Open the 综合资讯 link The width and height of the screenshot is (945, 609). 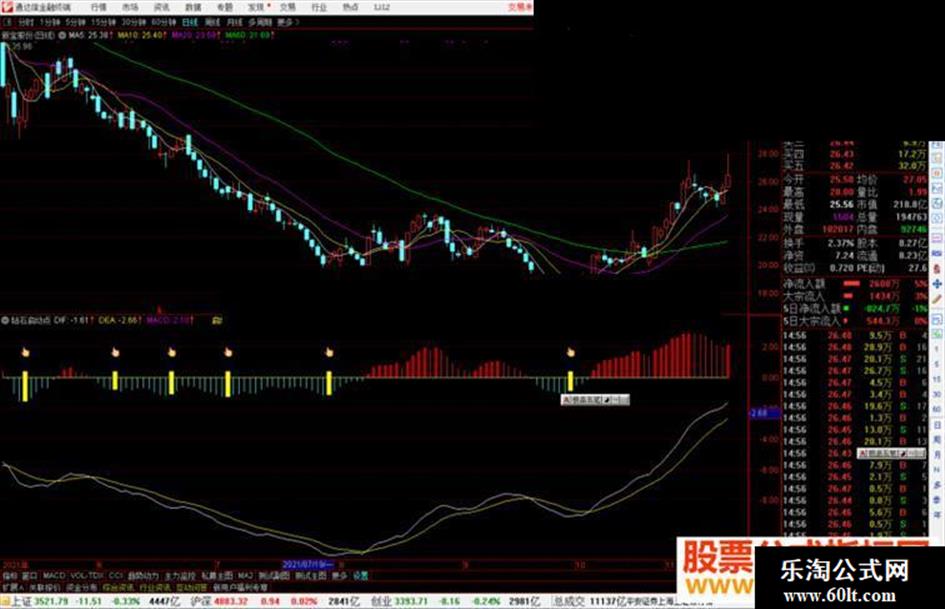(x=118, y=587)
